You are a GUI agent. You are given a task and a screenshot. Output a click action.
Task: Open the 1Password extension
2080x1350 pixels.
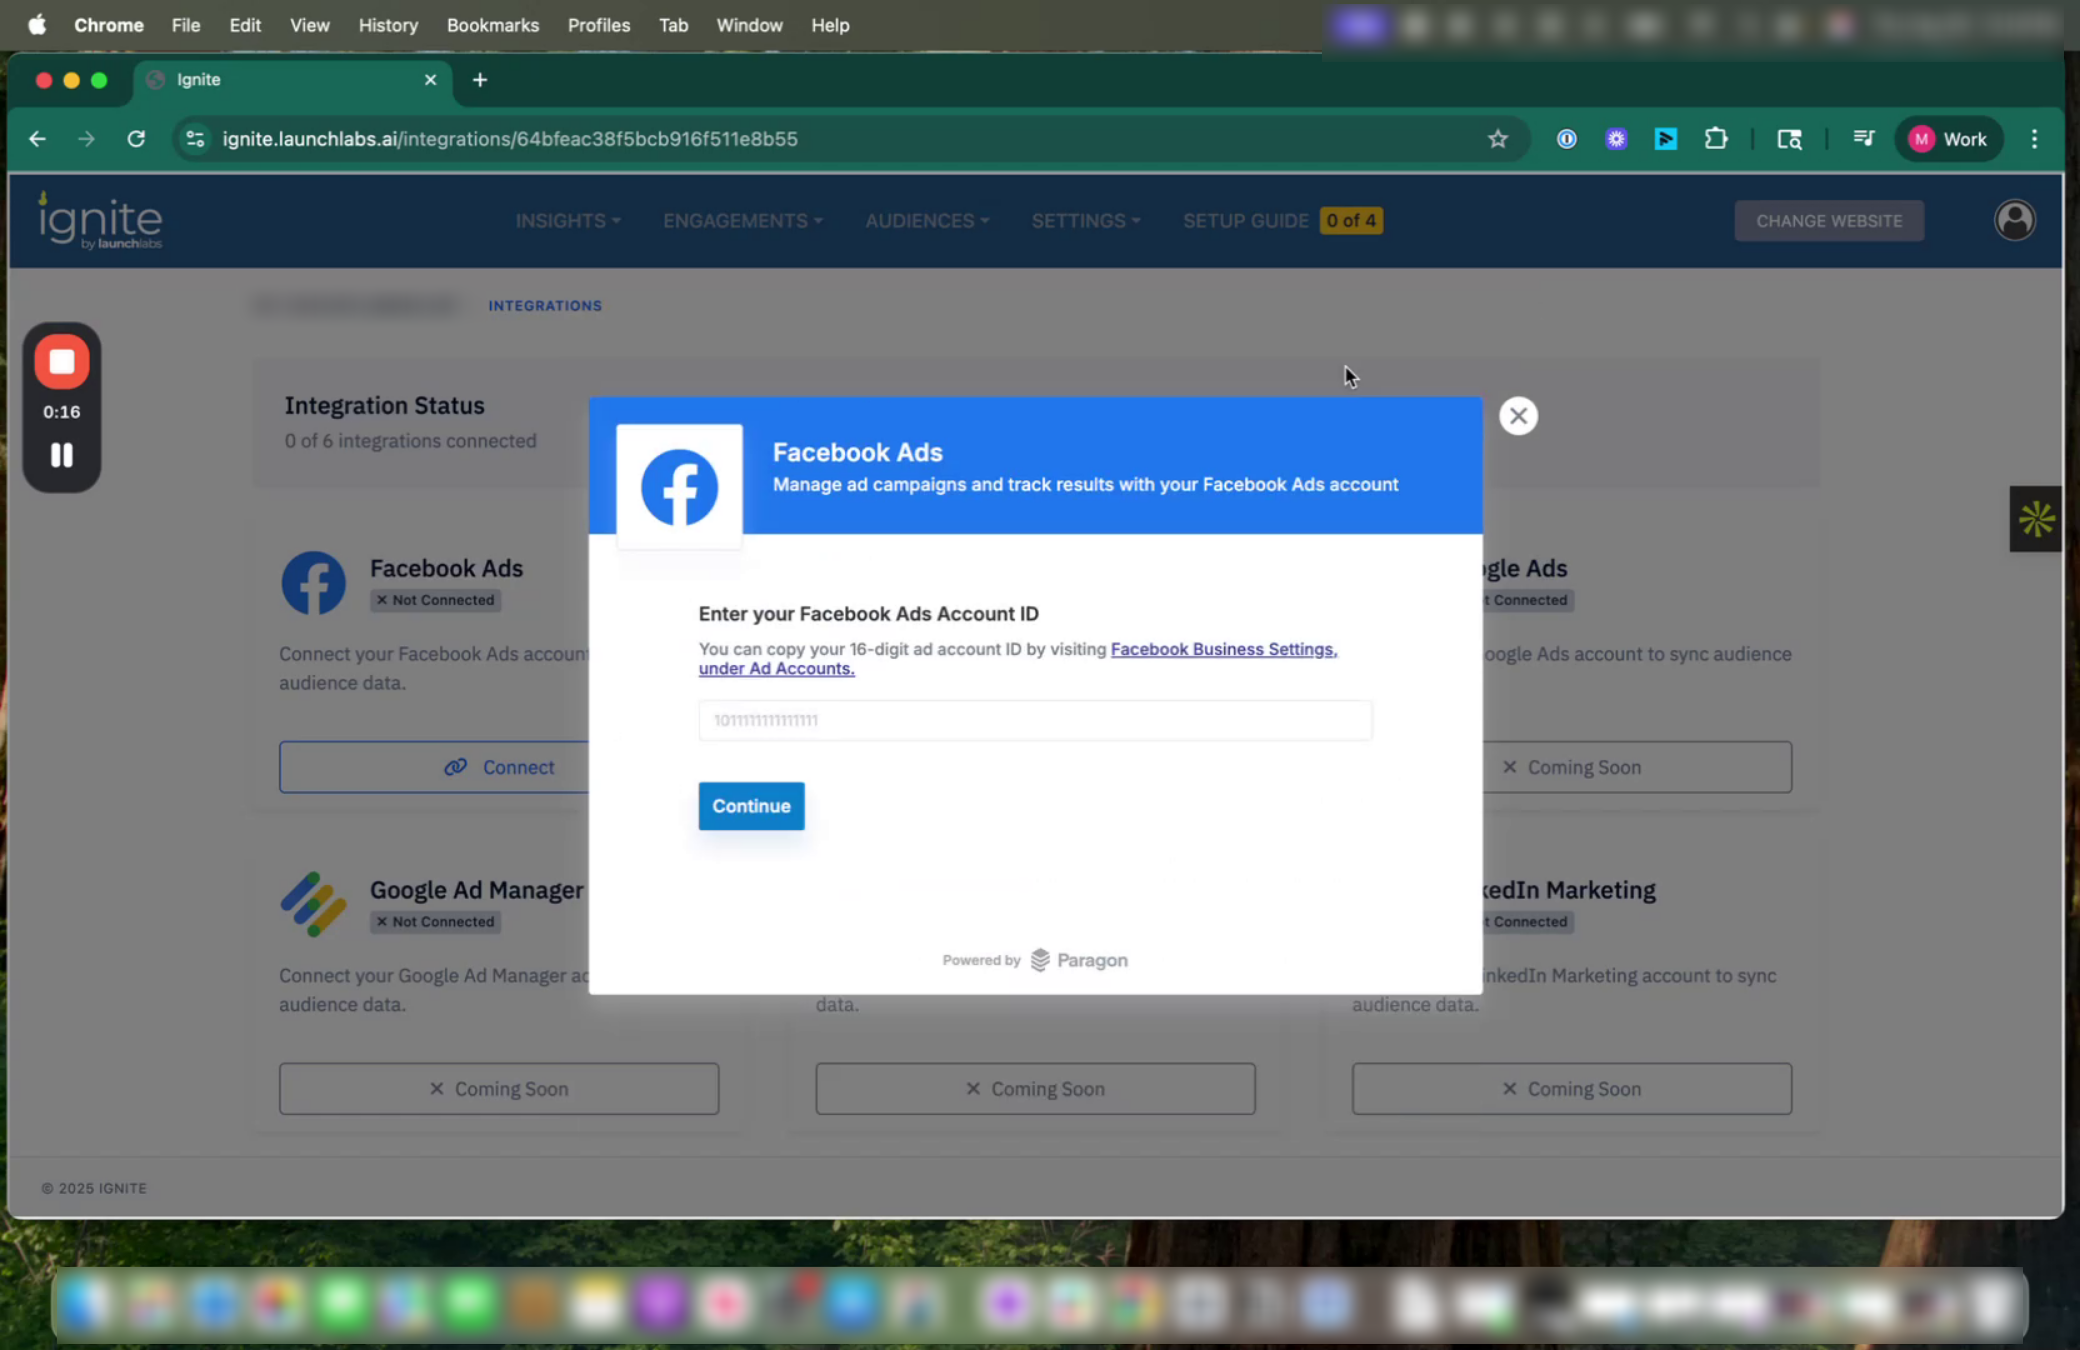(1566, 139)
